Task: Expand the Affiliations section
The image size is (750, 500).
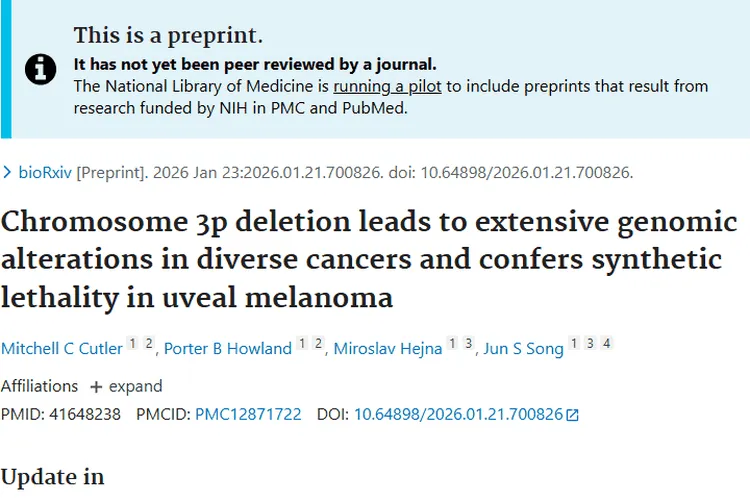Action: 126,386
